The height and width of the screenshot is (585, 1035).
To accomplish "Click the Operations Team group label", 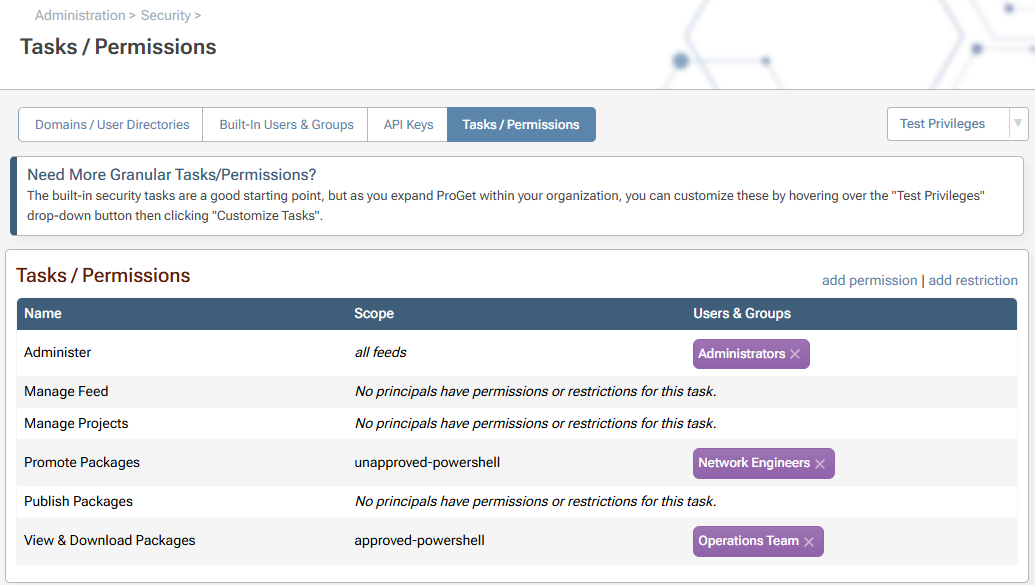I will (749, 541).
